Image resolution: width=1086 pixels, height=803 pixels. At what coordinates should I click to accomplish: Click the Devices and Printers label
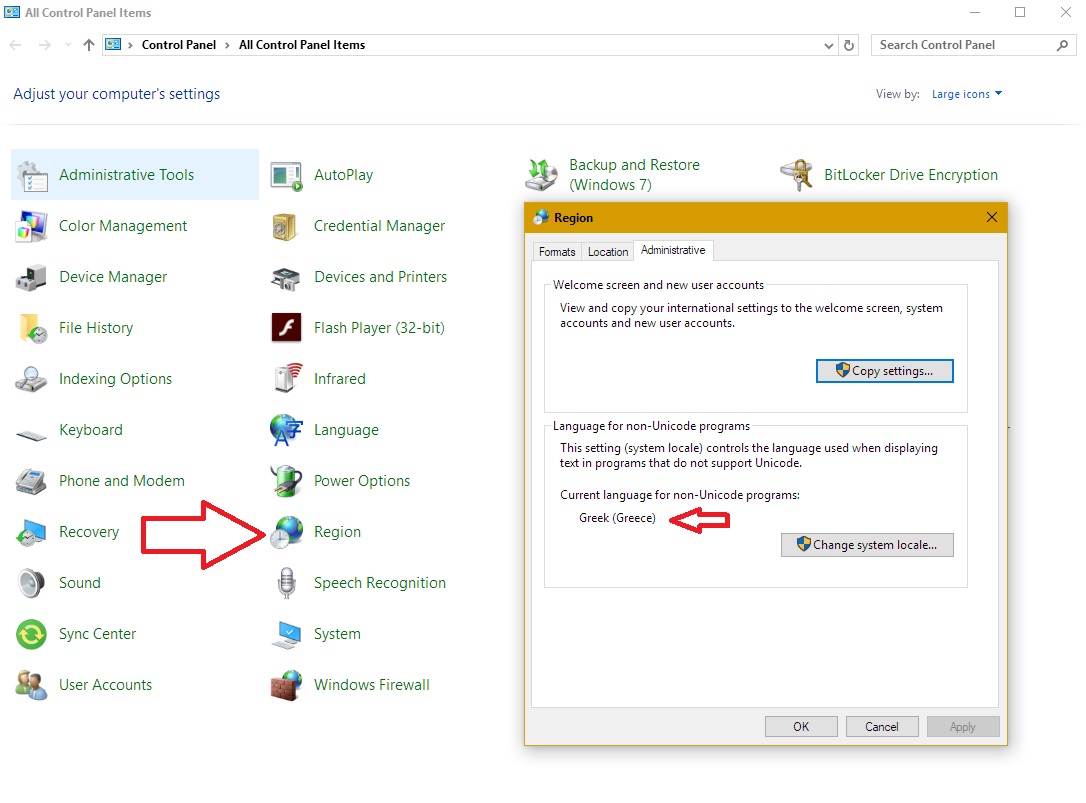coord(380,277)
